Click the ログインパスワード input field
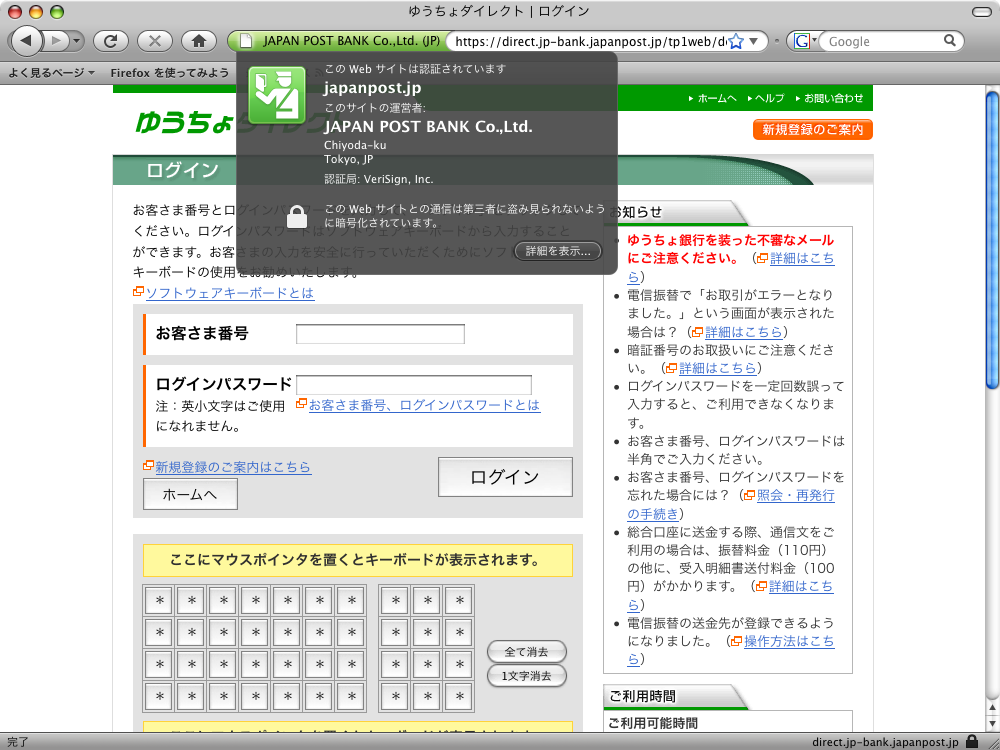Viewport: 1000px width, 750px height. [x=414, y=385]
